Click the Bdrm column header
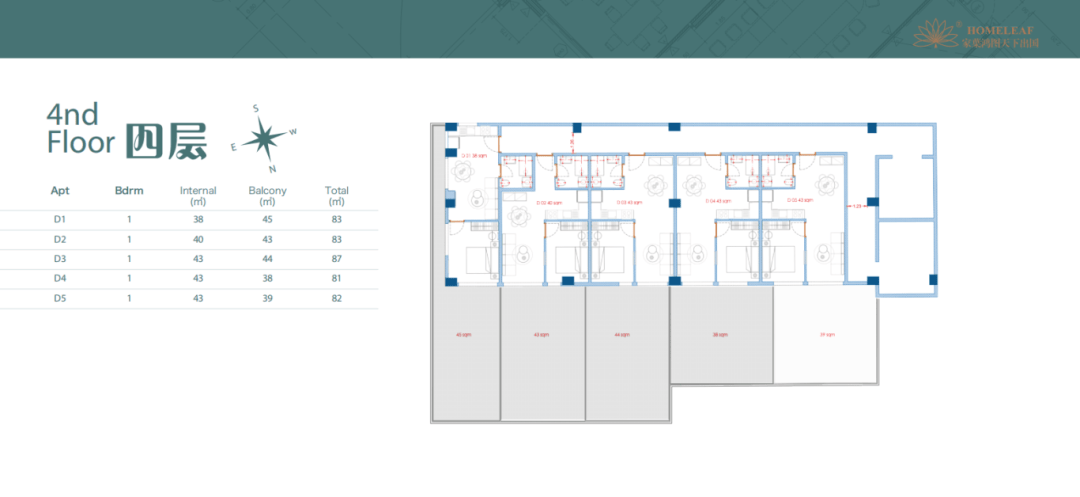1080x497 pixels. [129, 190]
